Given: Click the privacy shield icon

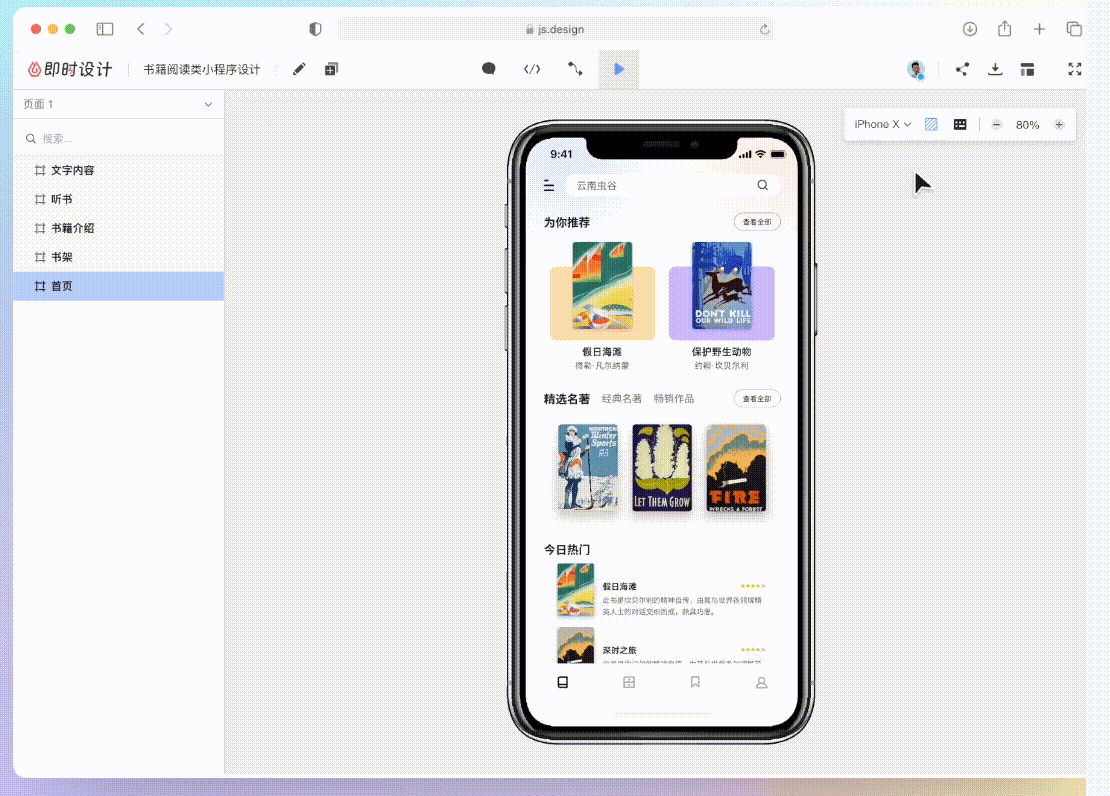Looking at the screenshot, I should coord(315,29).
